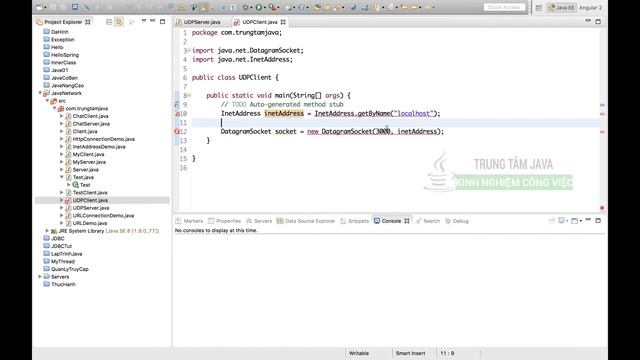Screen dimensions: 640x360
Task: Click the Open Perspective icon near Java EE
Action: 539,7
